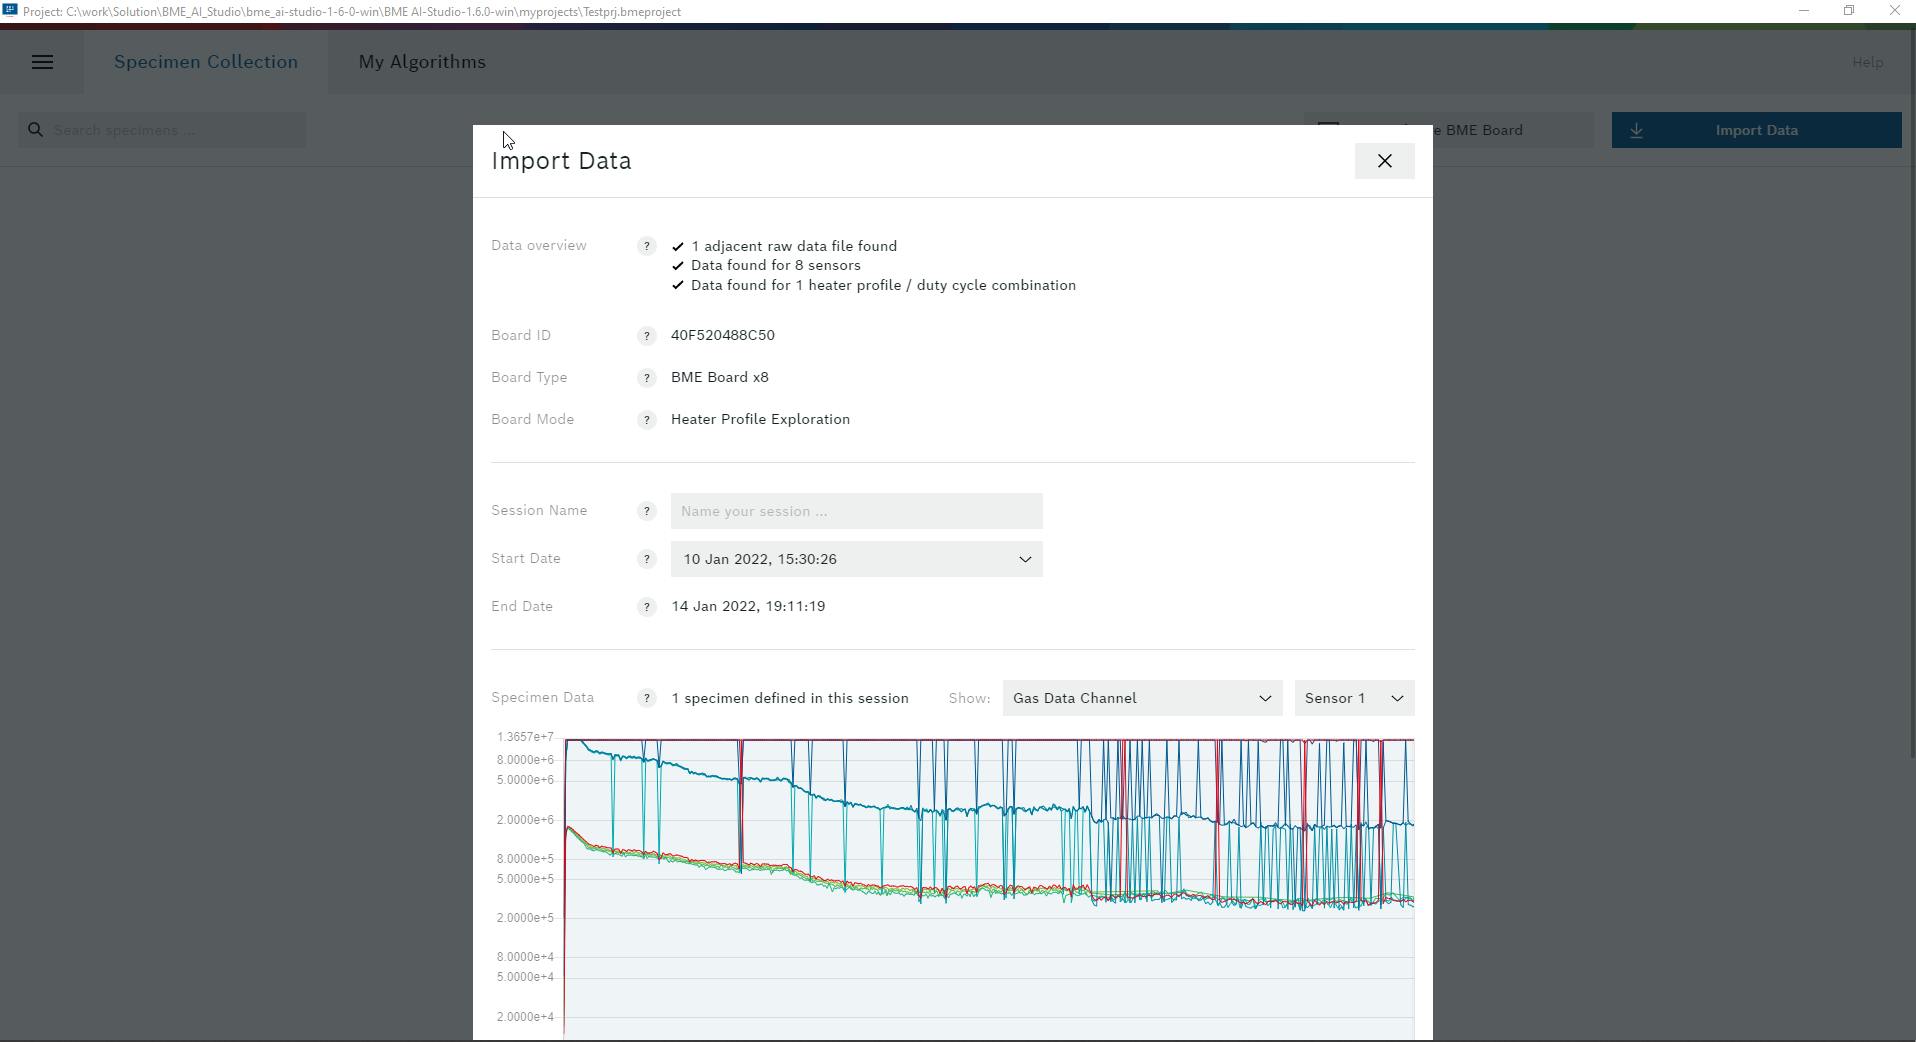Click the Import Data button

coord(1755,130)
